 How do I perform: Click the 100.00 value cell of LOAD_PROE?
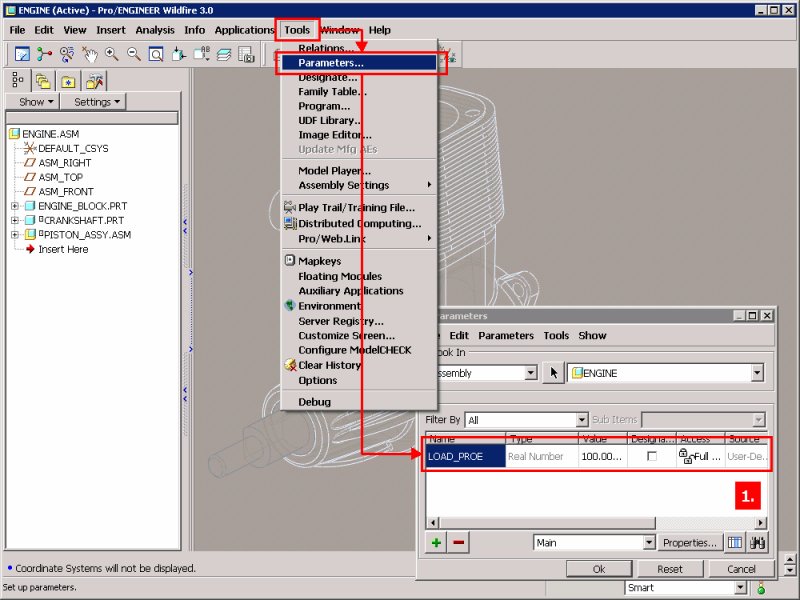tap(603, 456)
